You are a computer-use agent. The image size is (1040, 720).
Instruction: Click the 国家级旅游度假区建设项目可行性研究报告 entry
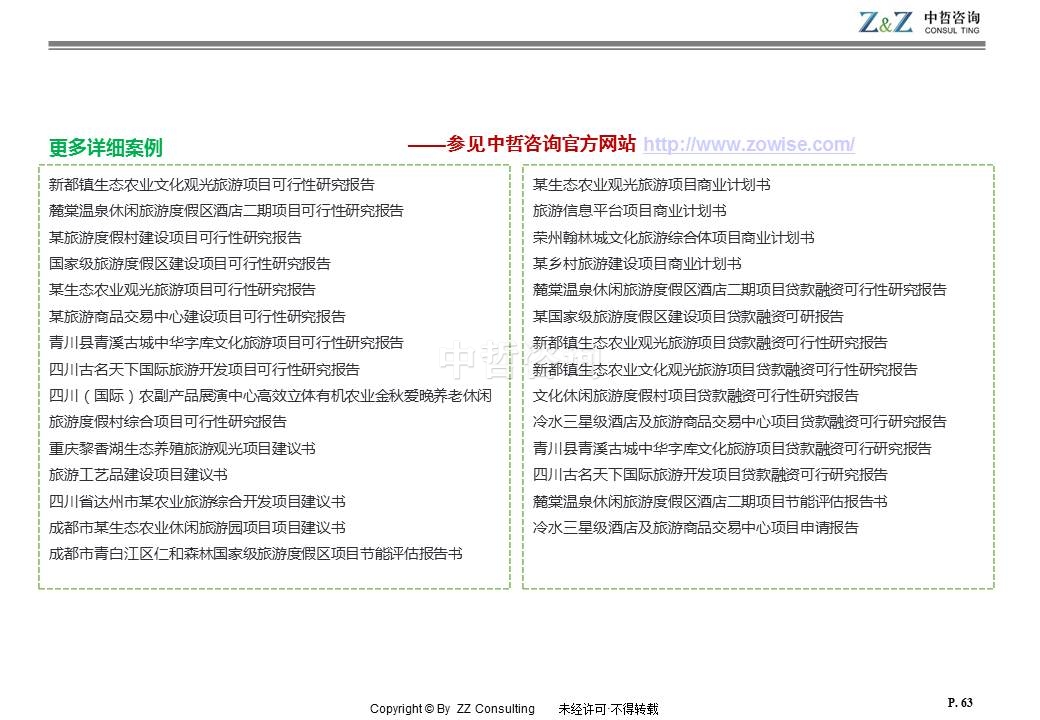point(189,264)
